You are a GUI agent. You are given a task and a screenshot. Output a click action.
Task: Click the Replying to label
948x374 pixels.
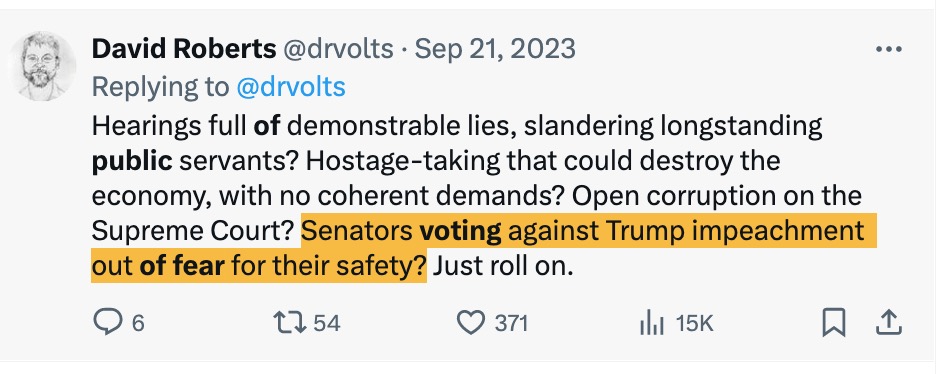click(x=160, y=88)
